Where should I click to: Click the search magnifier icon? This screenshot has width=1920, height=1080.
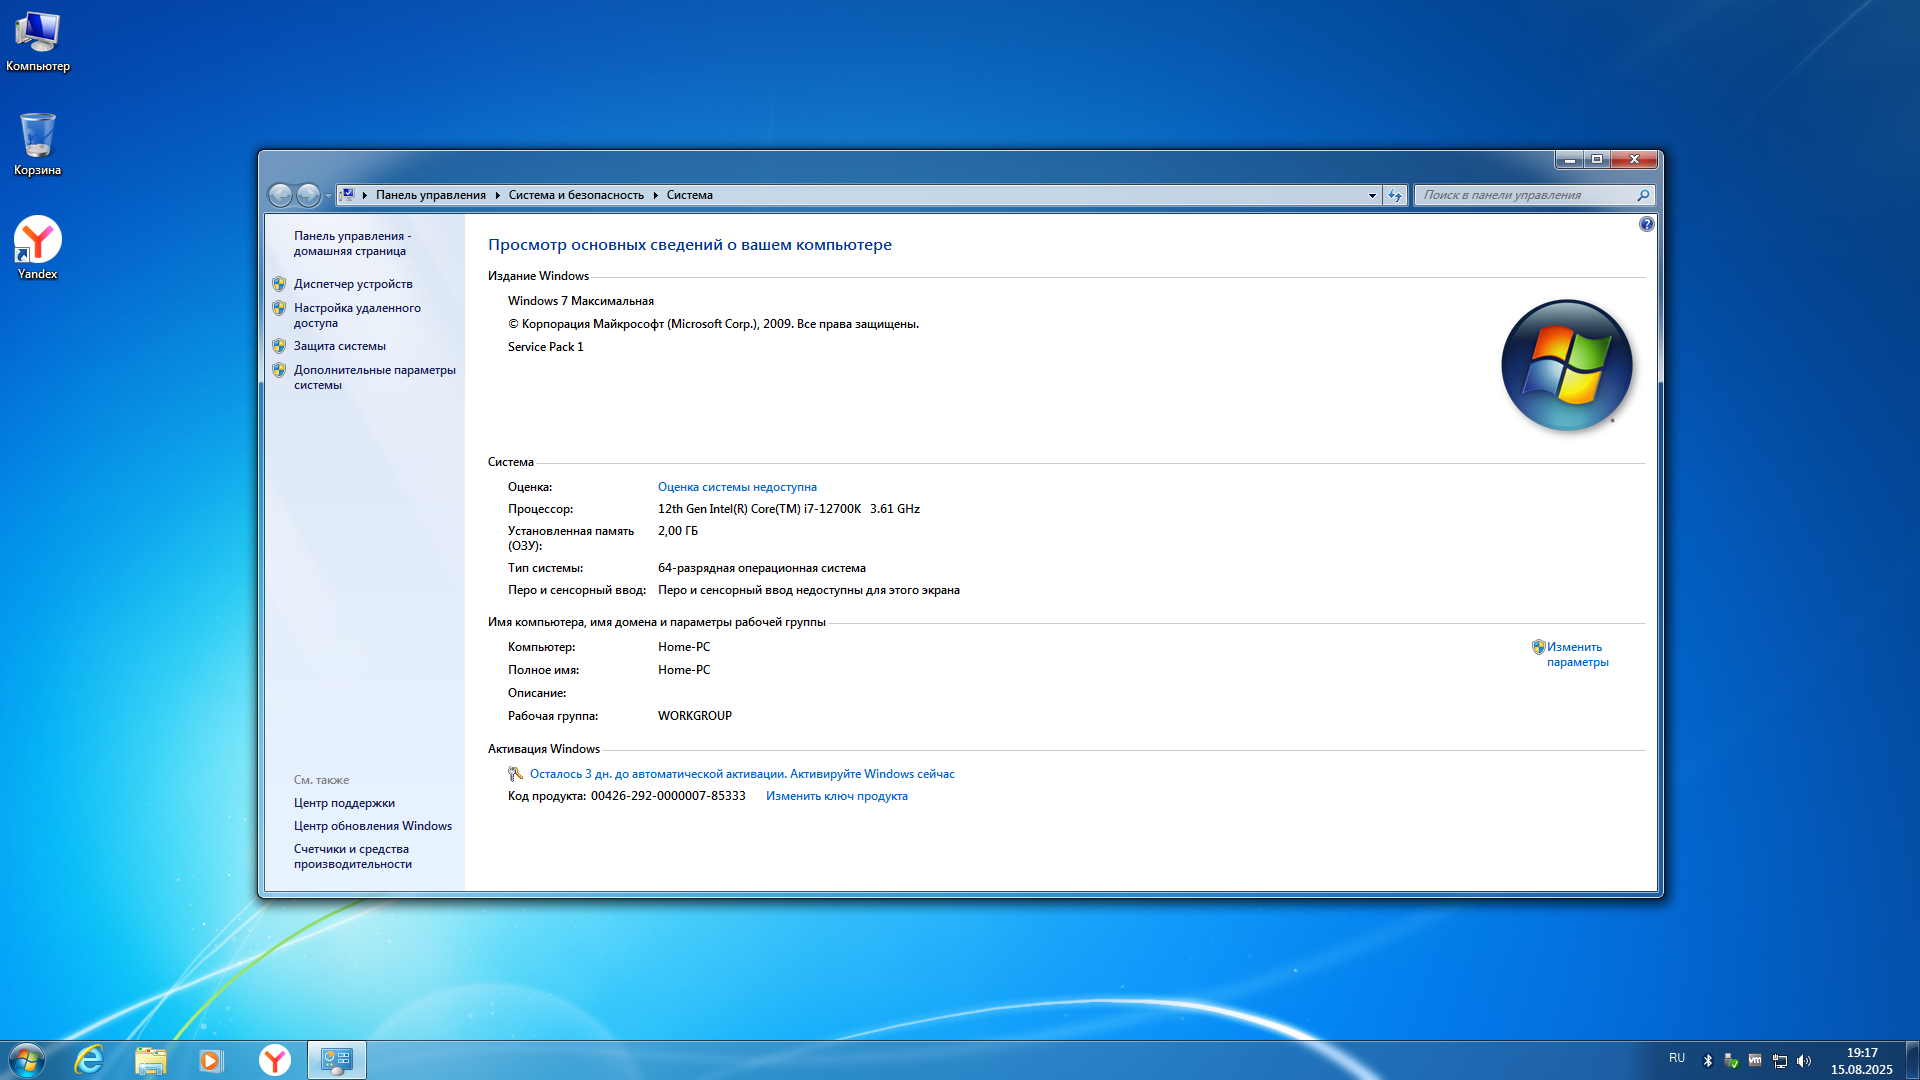(1643, 195)
